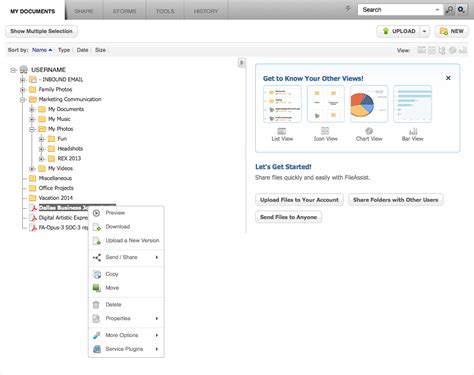The width and height of the screenshot is (474, 375).
Task: Open the HISTORY tab
Action: pyautogui.click(x=206, y=11)
